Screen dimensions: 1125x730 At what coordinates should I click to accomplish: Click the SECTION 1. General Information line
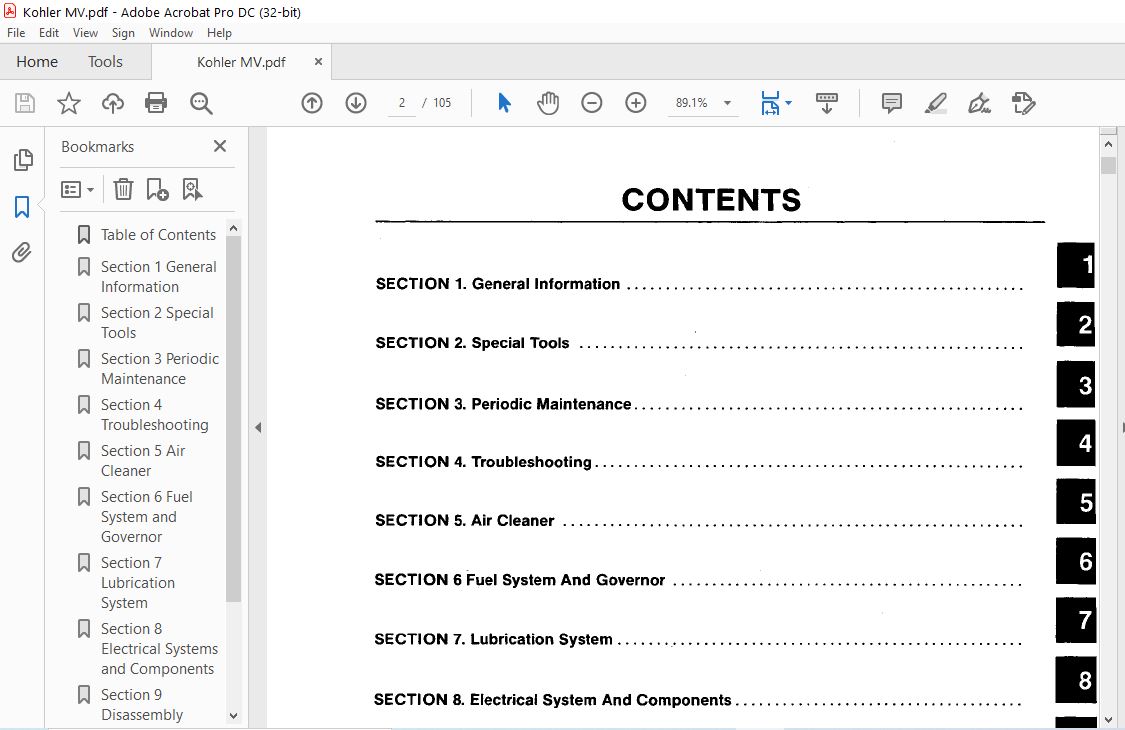[699, 284]
